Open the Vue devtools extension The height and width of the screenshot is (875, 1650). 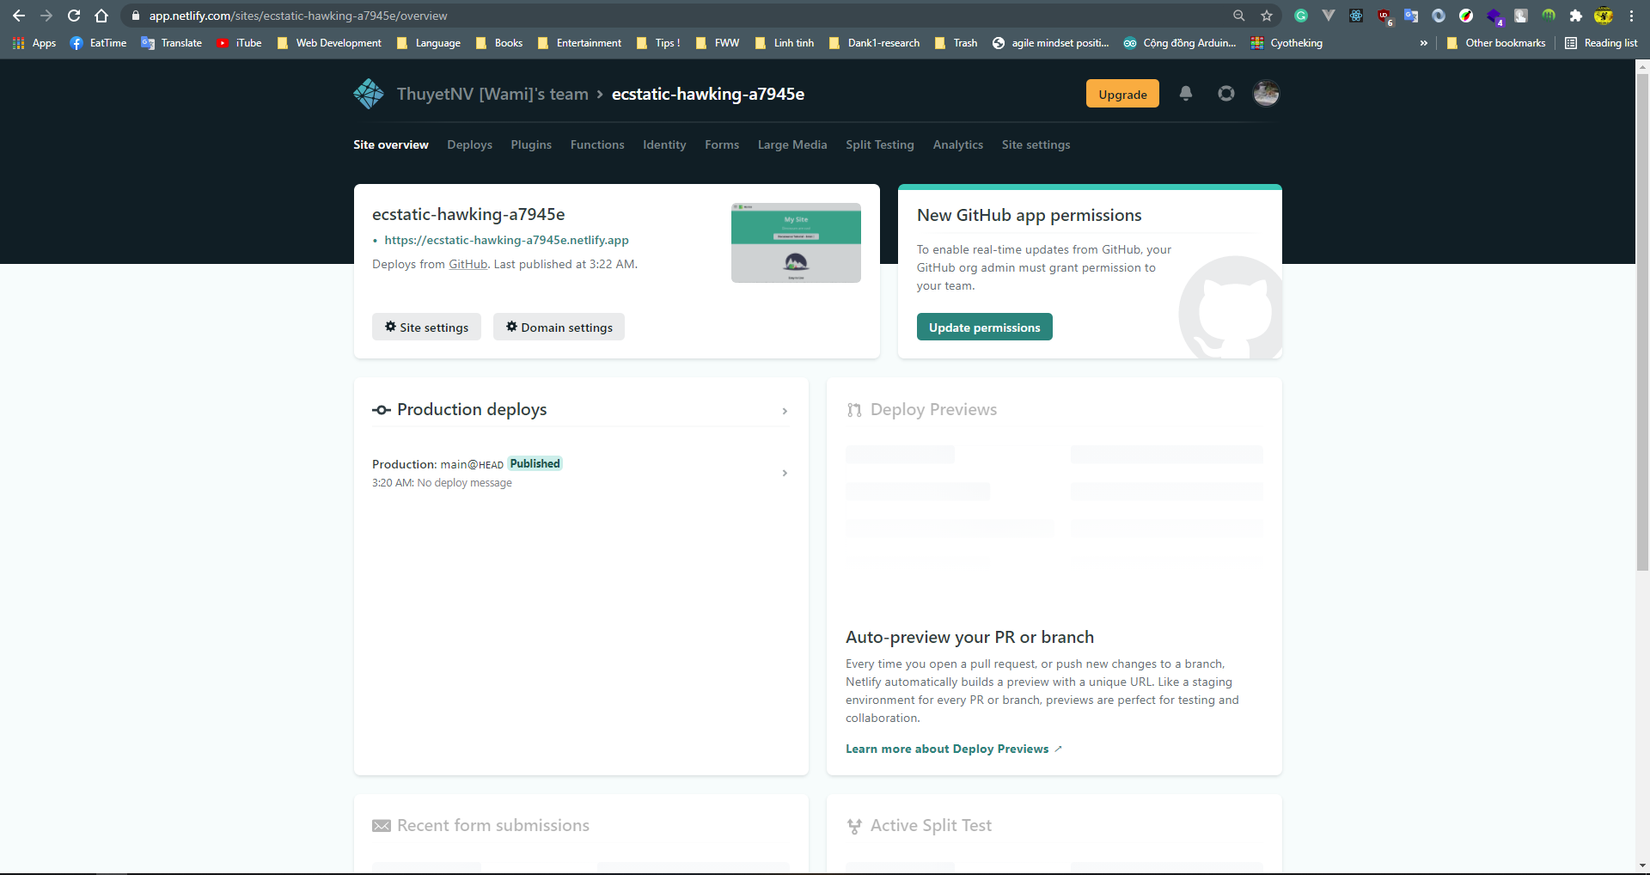(x=1328, y=16)
